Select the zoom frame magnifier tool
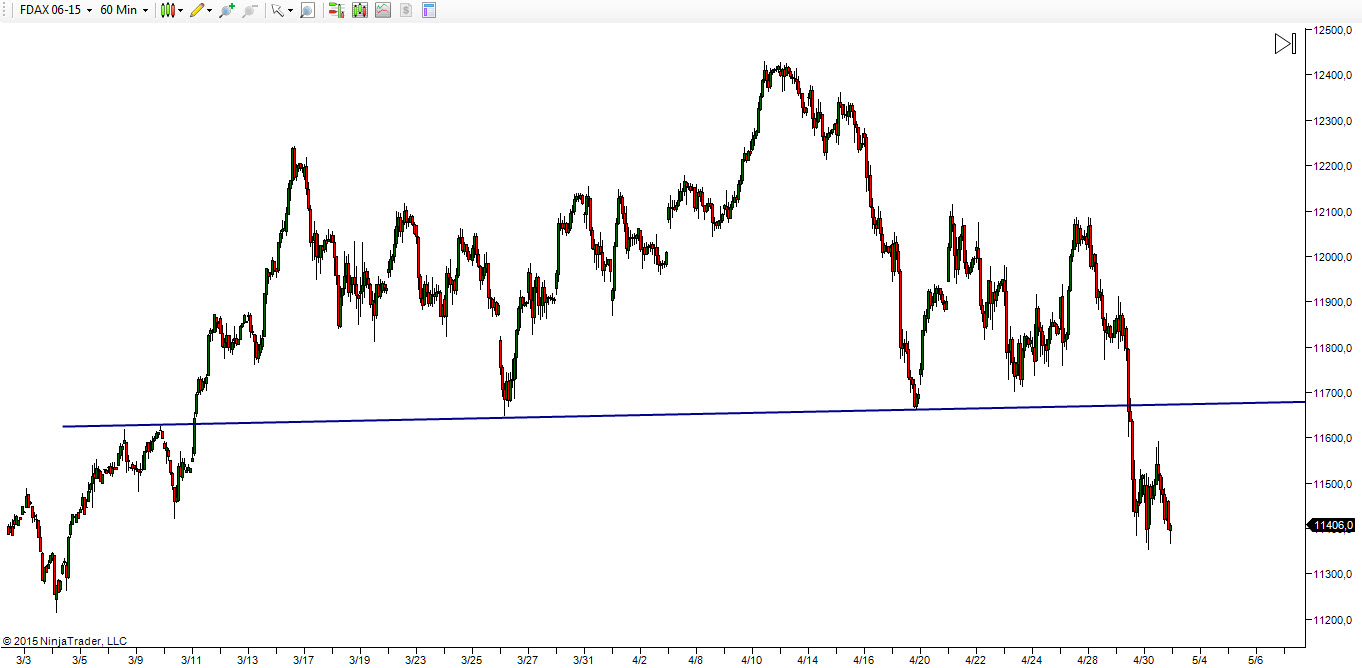The image size is (1362, 668). 307,10
